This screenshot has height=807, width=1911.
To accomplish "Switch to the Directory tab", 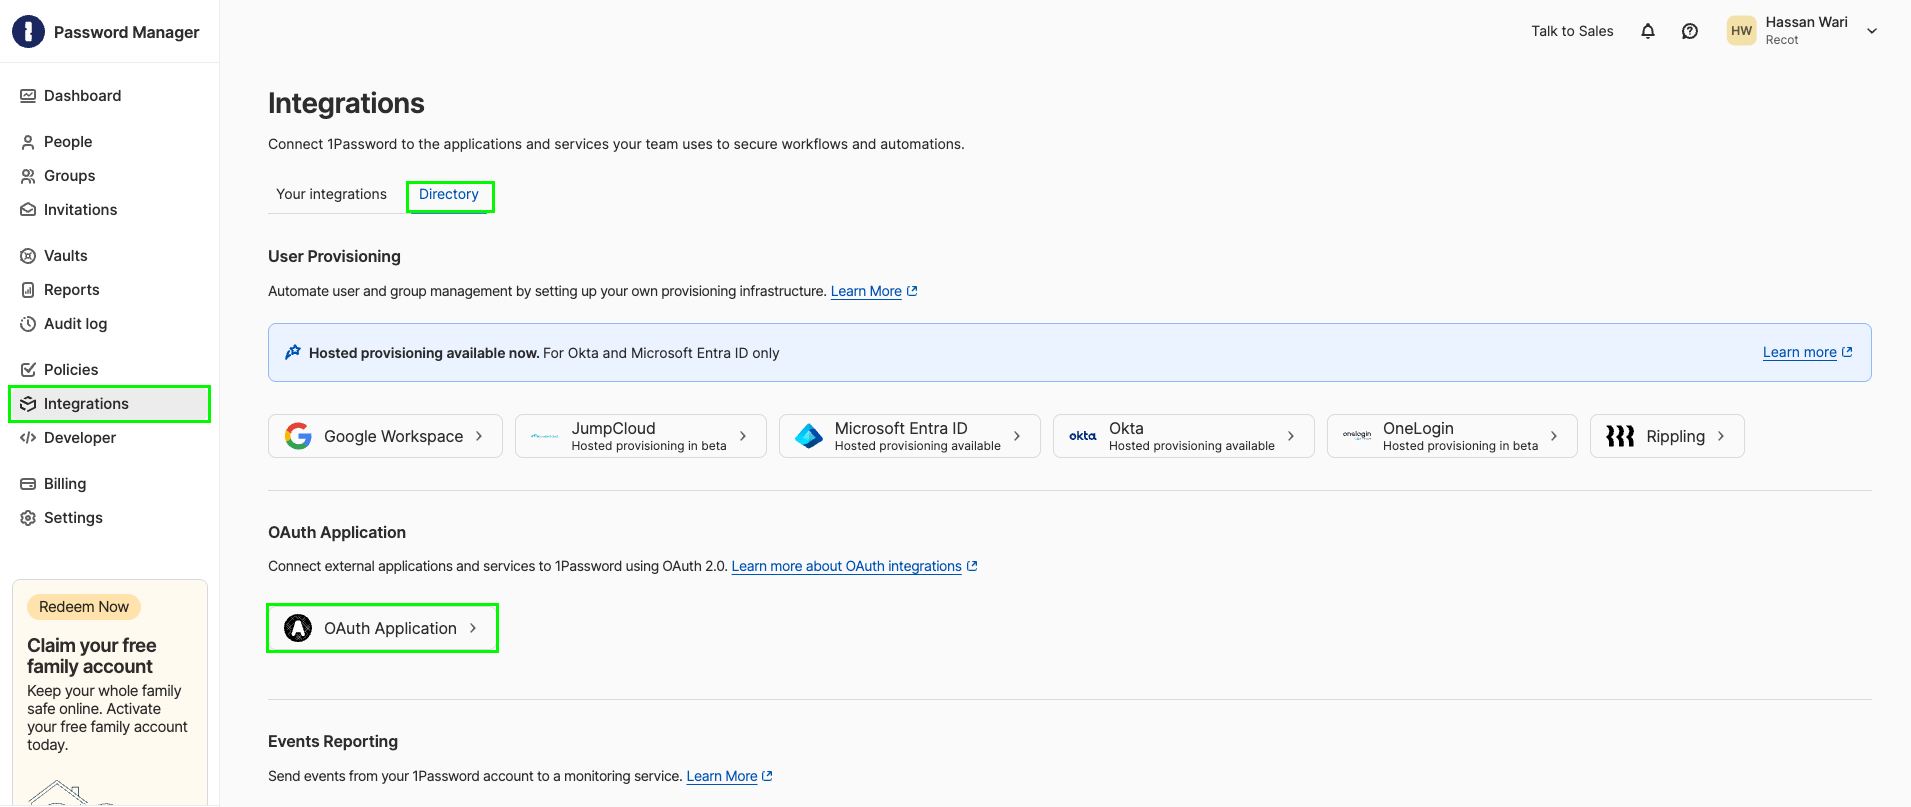I will click(449, 194).
